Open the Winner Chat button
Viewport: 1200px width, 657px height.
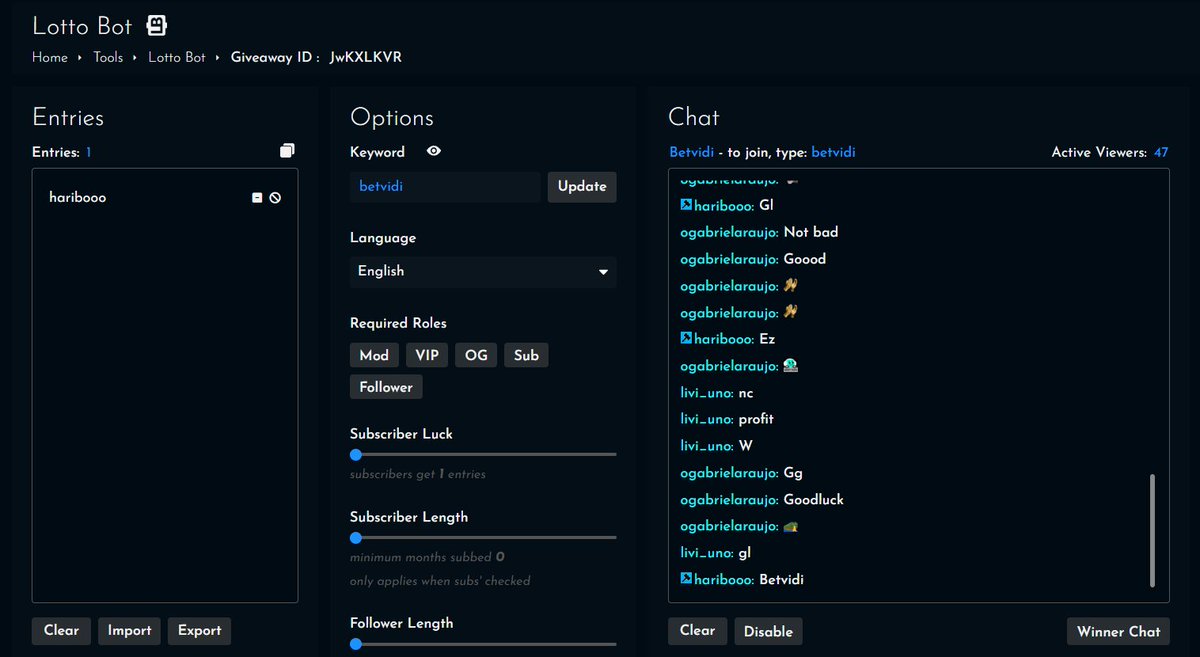coord(1118,631)
